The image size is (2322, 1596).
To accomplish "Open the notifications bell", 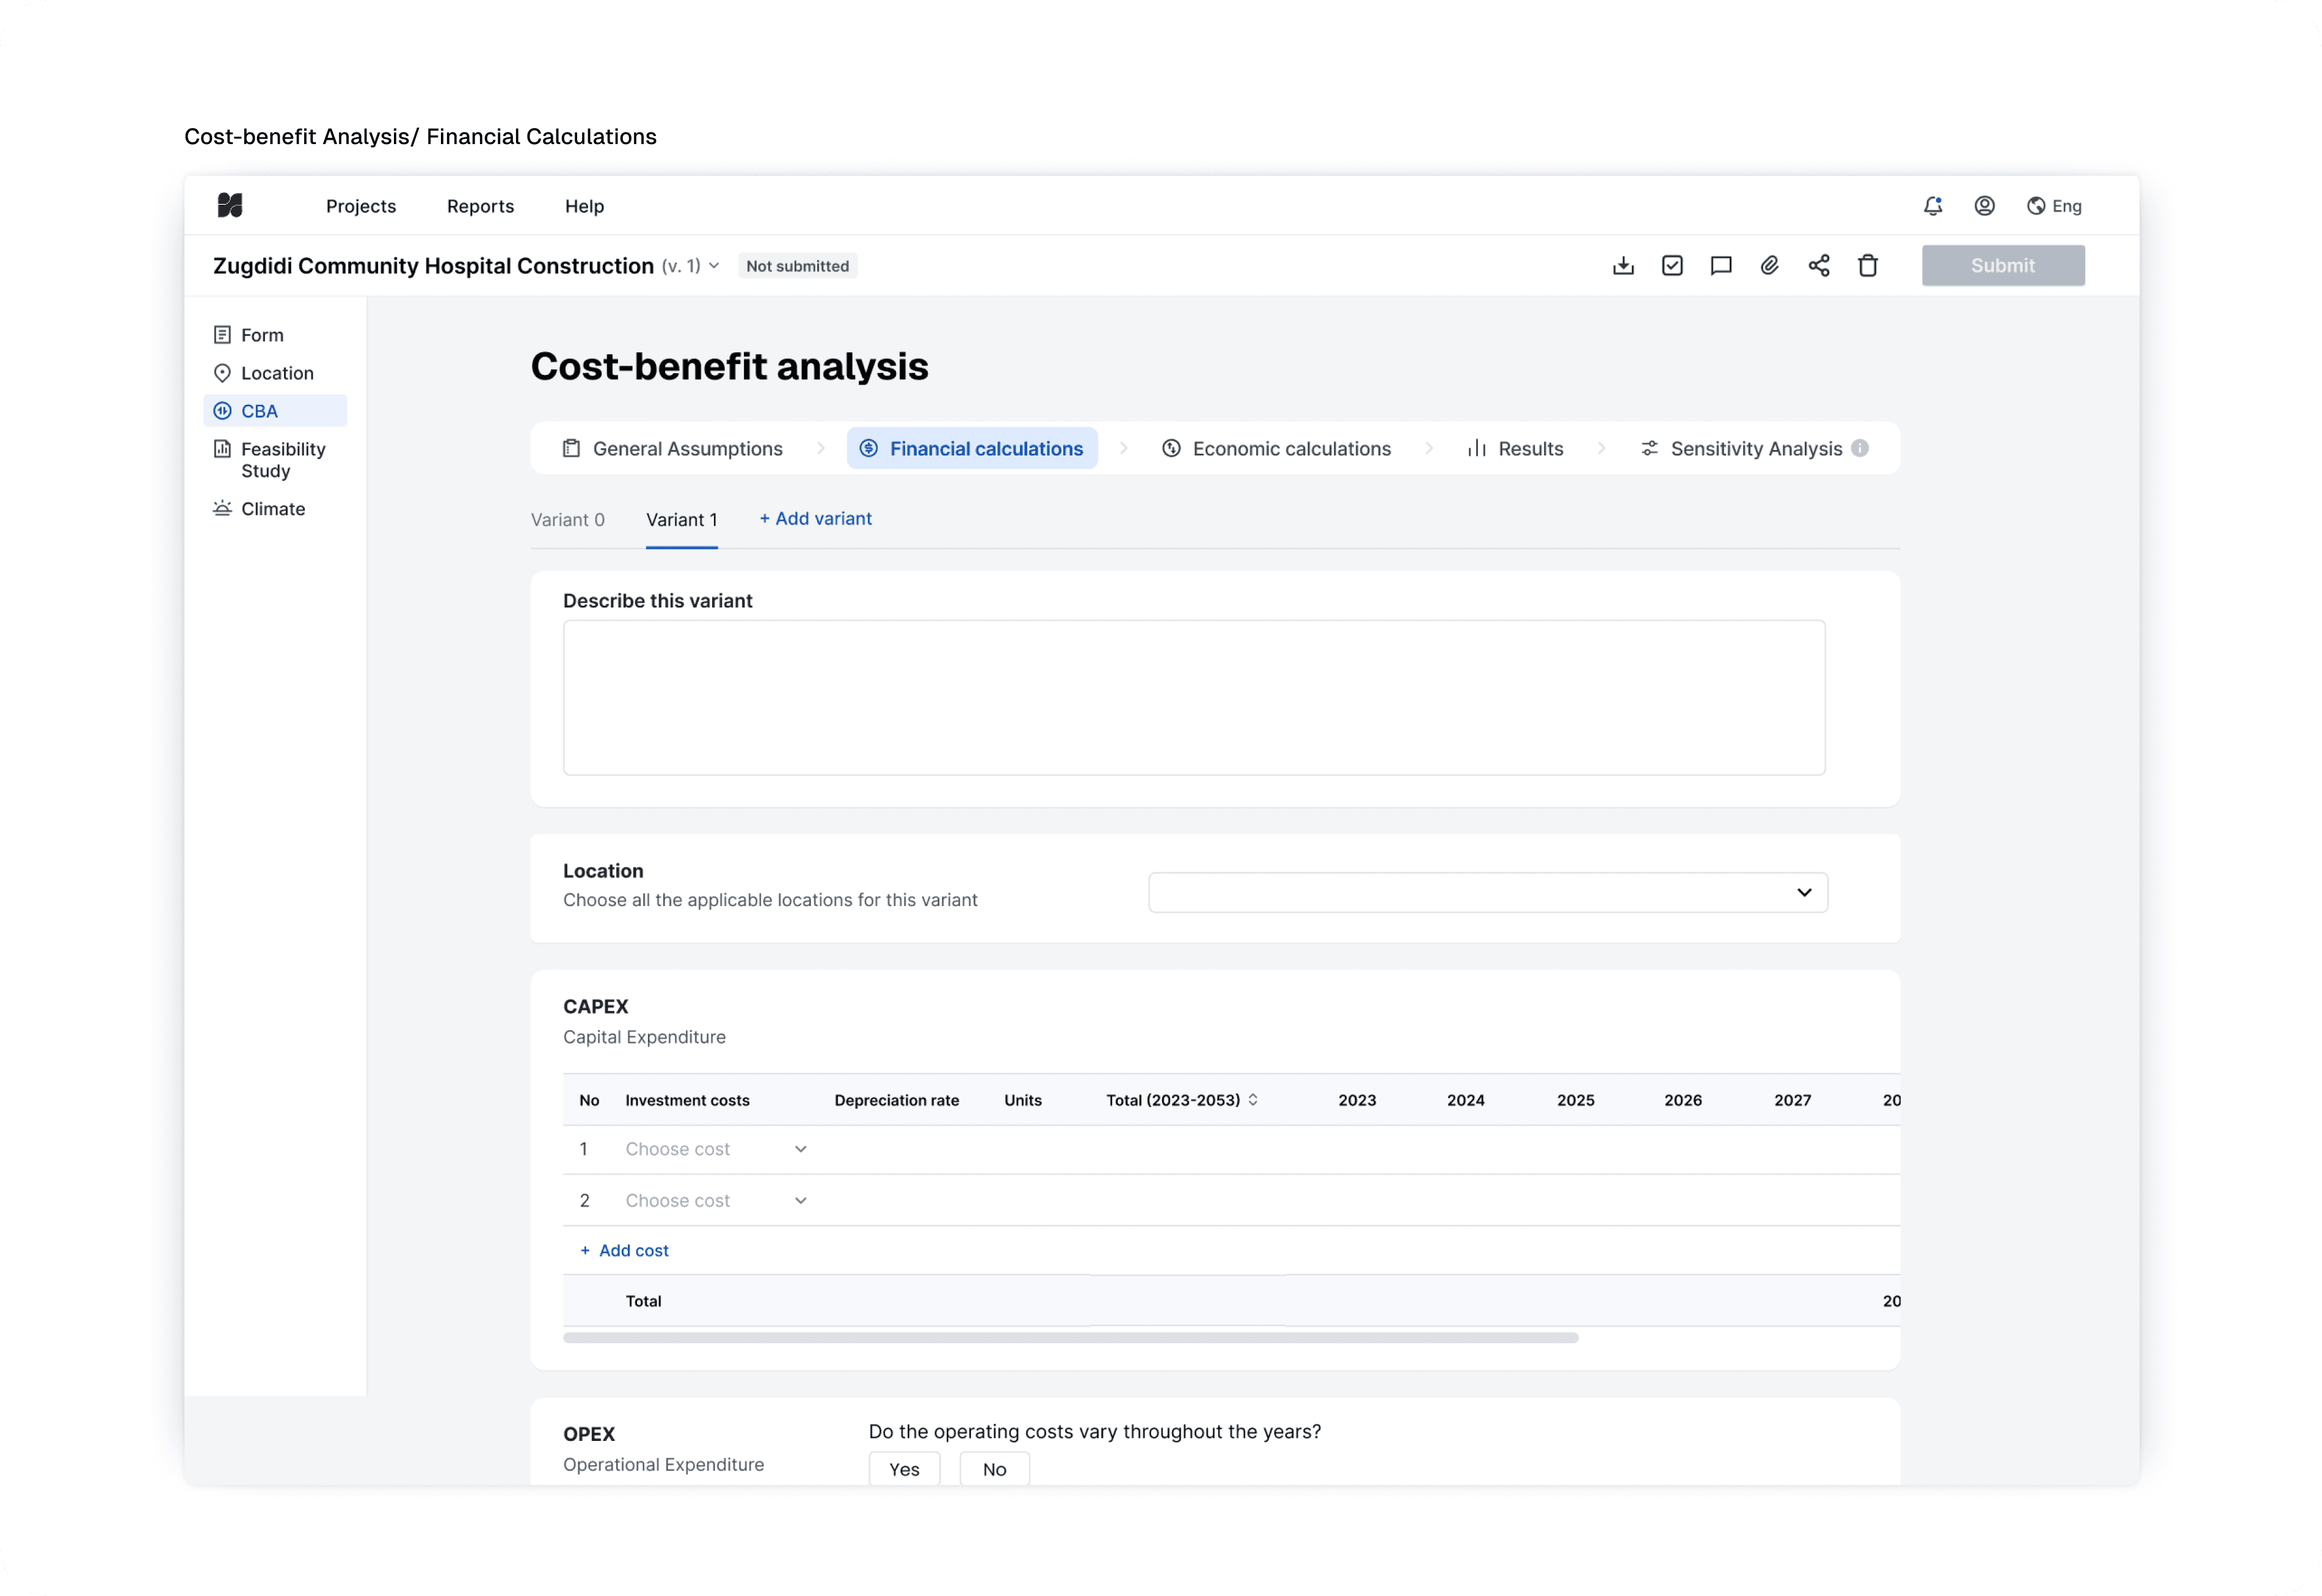I will click(1932, 206).
